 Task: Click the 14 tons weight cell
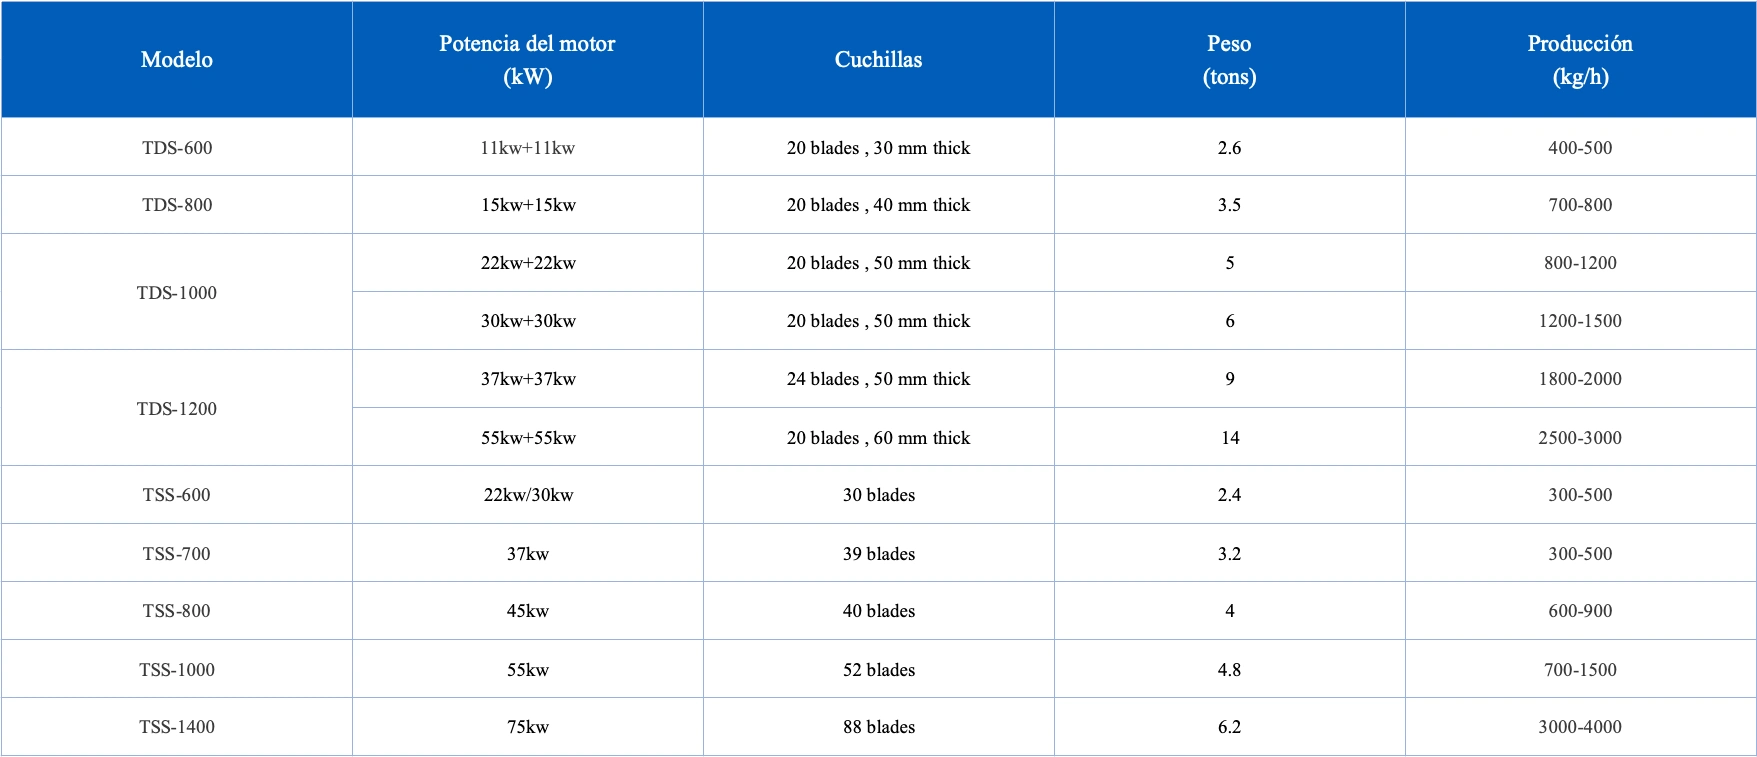click(x=1230, y=438)
